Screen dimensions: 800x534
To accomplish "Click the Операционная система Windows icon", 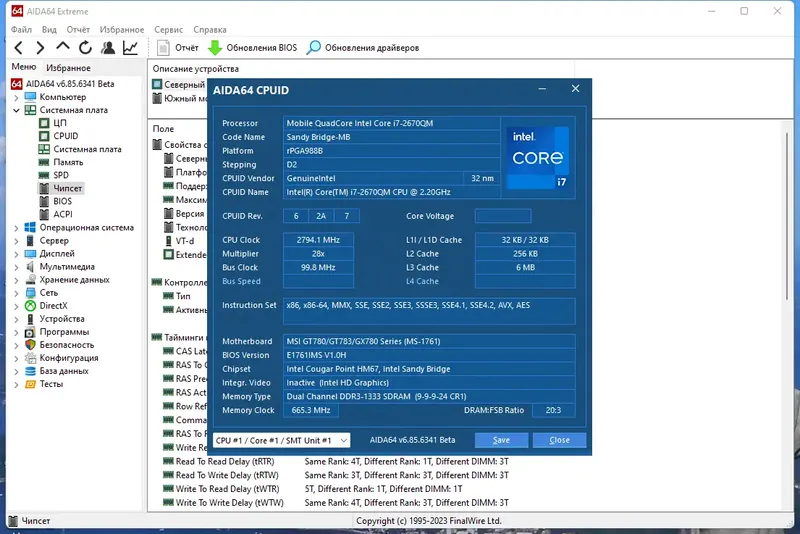I will [x=31, y=227].
